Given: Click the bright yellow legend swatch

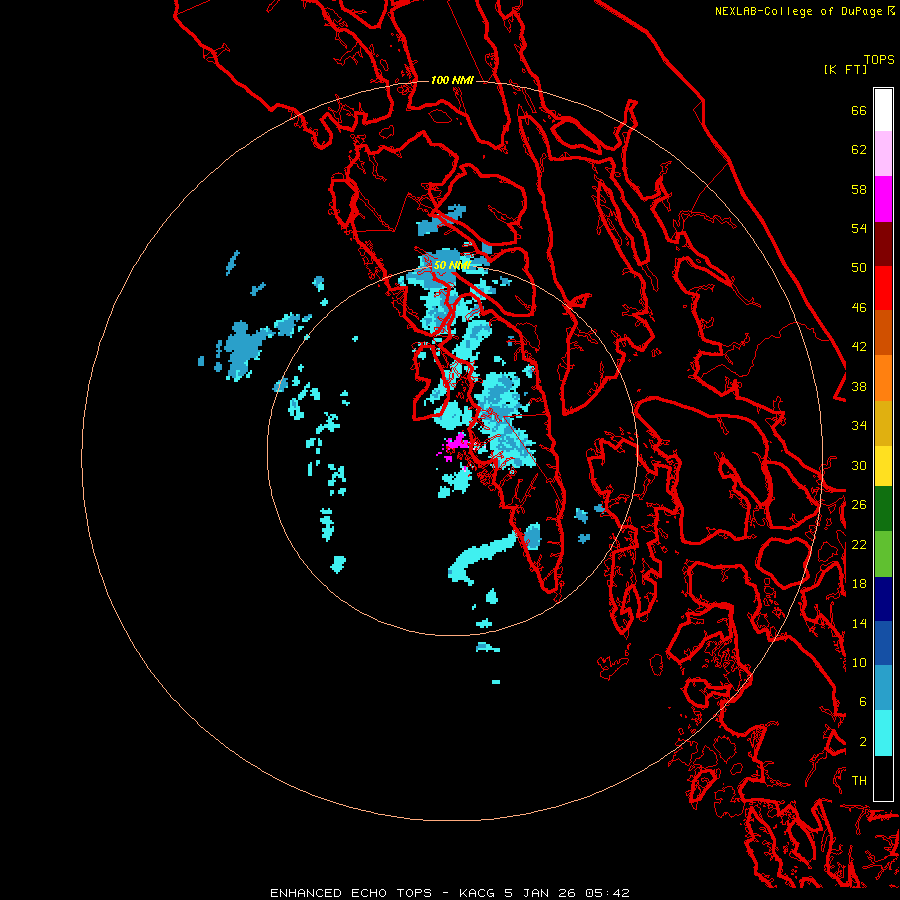Looking at the screenshot, I should tap(883, 466).
